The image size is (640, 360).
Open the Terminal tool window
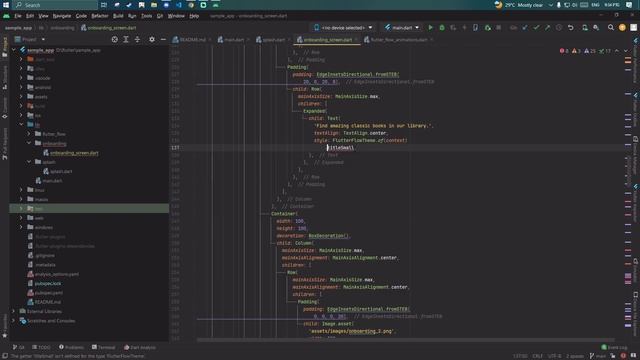pos(104,347)
